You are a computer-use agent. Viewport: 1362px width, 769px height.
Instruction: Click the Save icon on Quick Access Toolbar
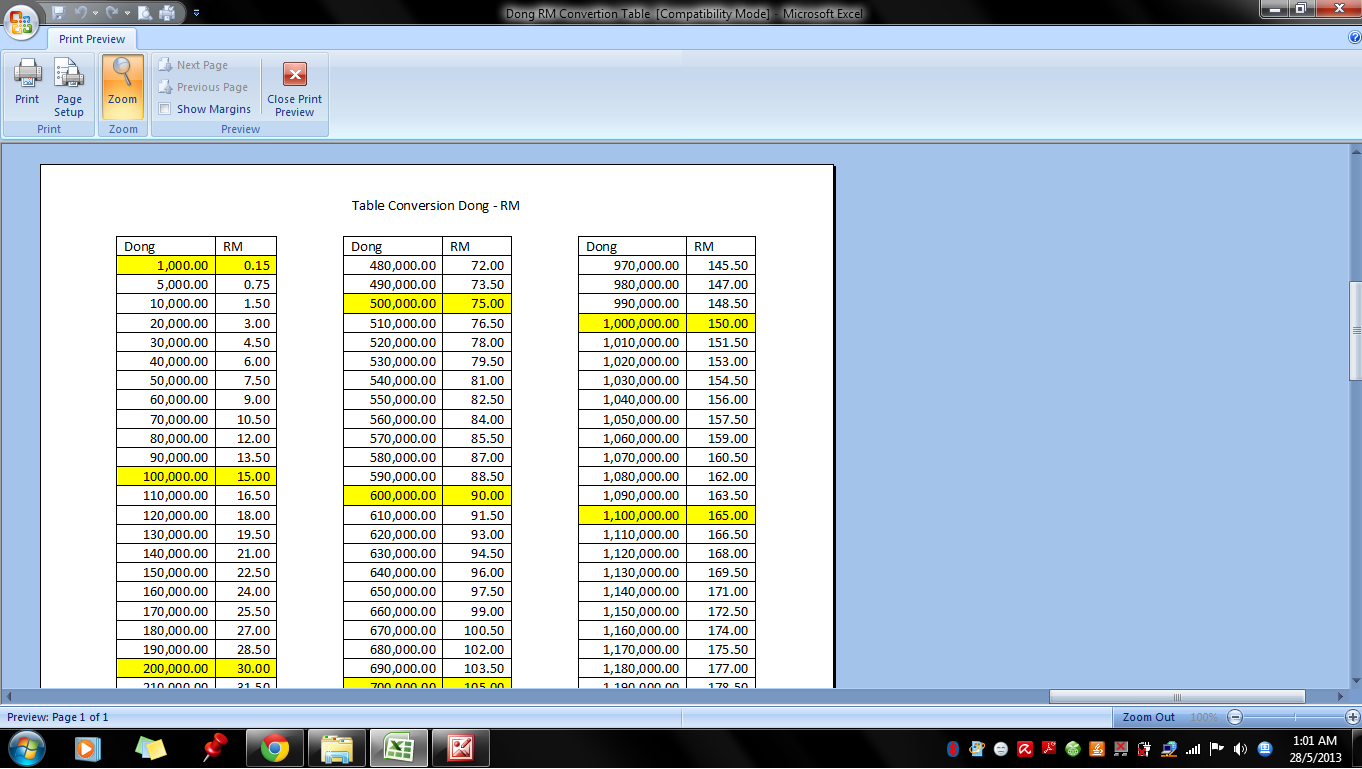(58, 13)
